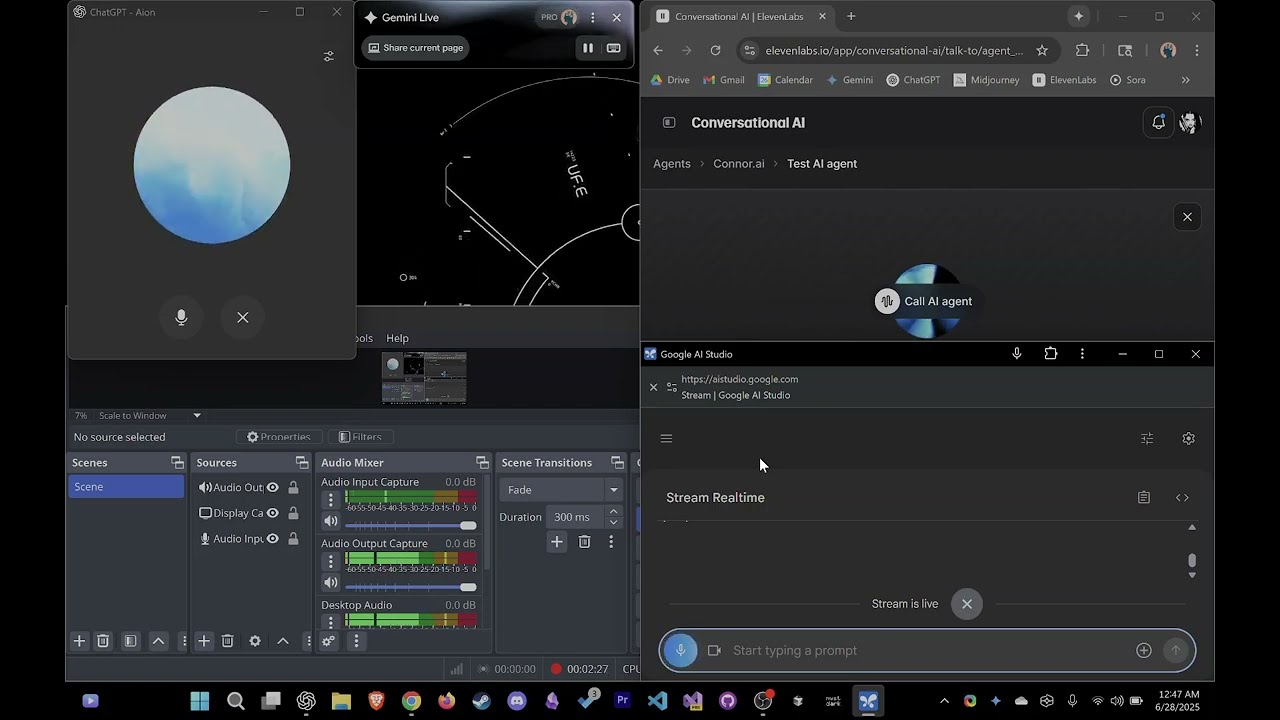1280x720 pixels.
Task: Show more bookmarks chevron in Chrome
Action: 1186,80
